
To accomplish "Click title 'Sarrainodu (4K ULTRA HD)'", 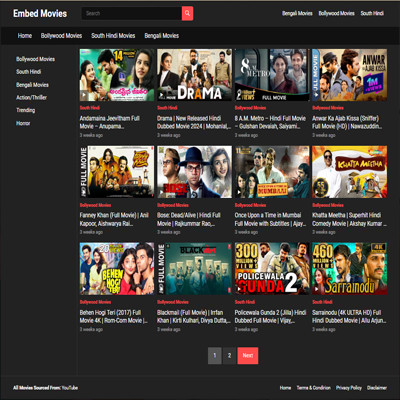I will 349,316.
